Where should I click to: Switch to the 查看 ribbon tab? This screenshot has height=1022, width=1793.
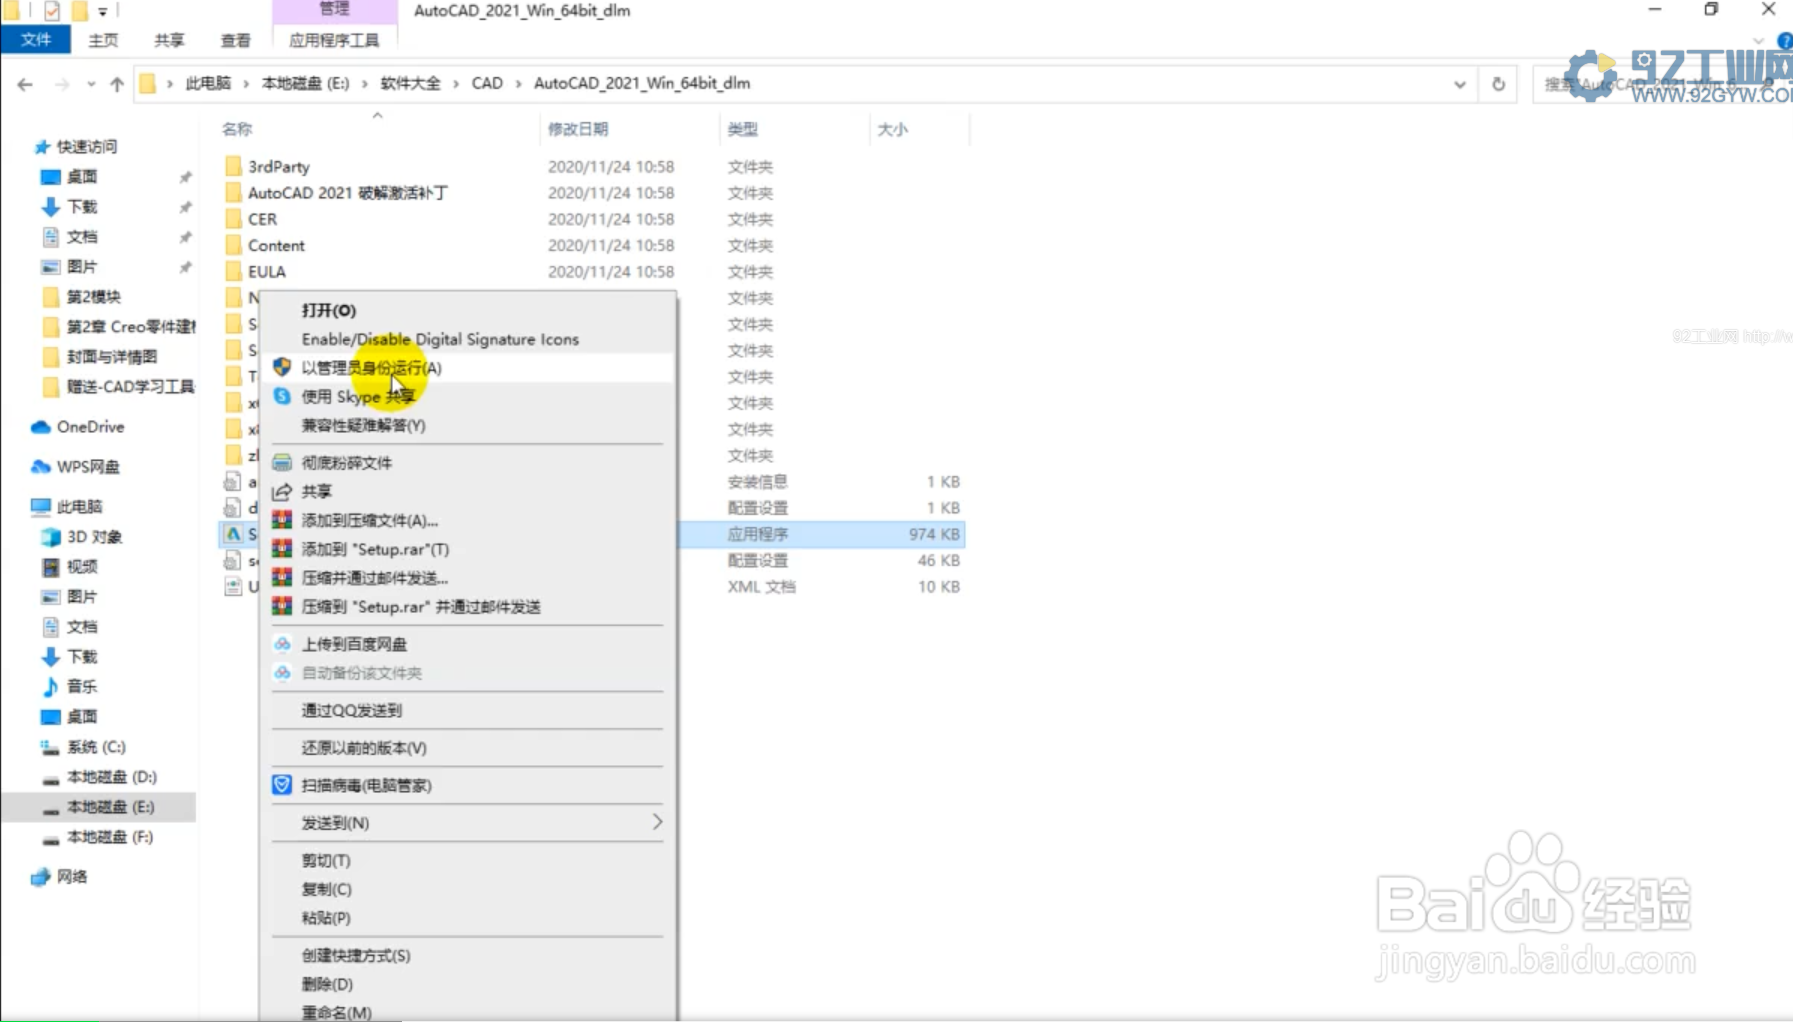pos(235,40)
